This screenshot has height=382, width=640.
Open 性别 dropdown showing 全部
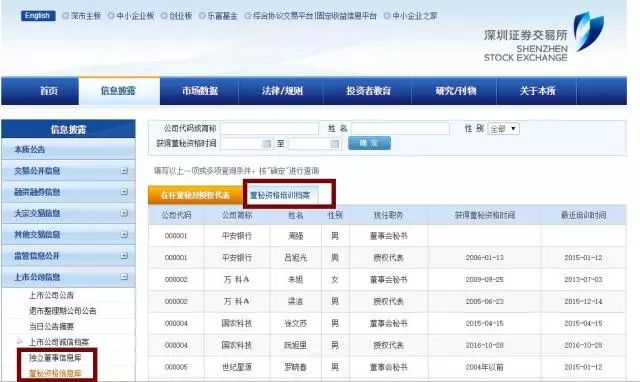(x=503, y=129)
